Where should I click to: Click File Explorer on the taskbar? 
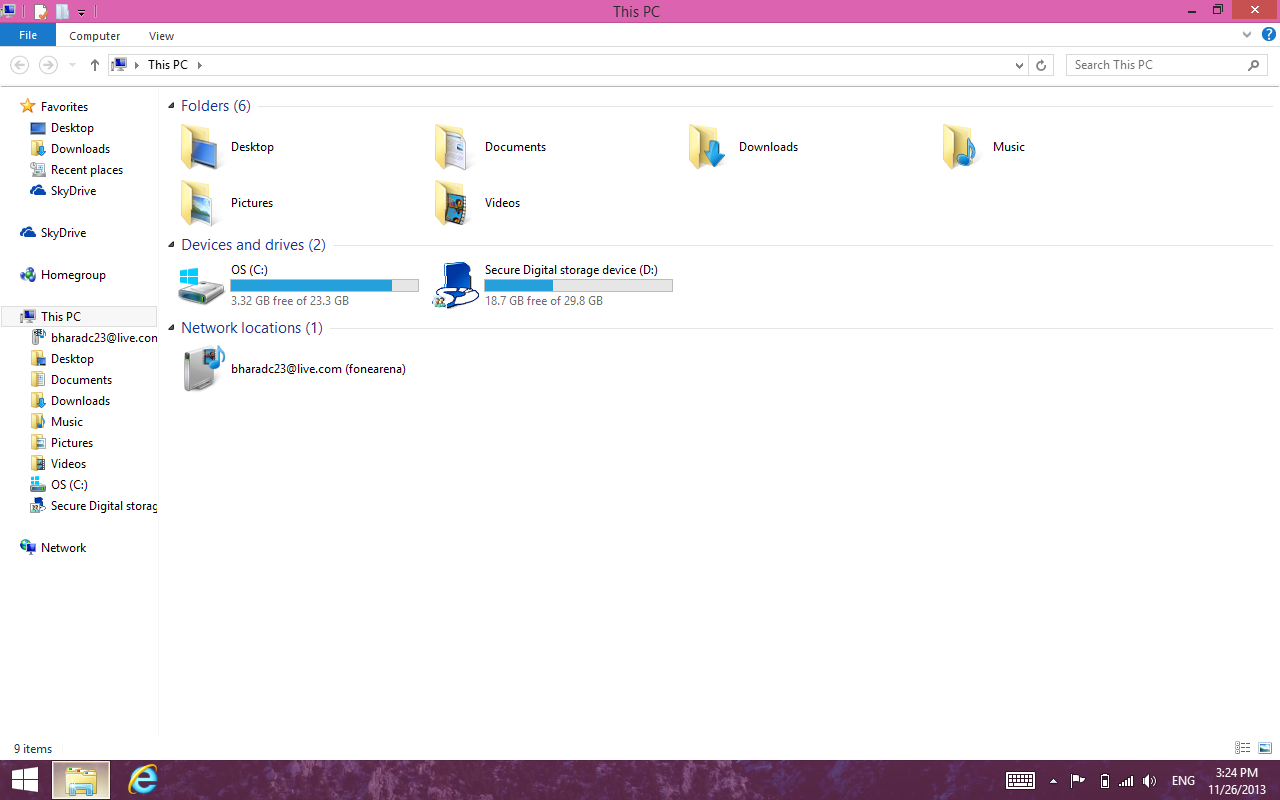tap(81, 780)
